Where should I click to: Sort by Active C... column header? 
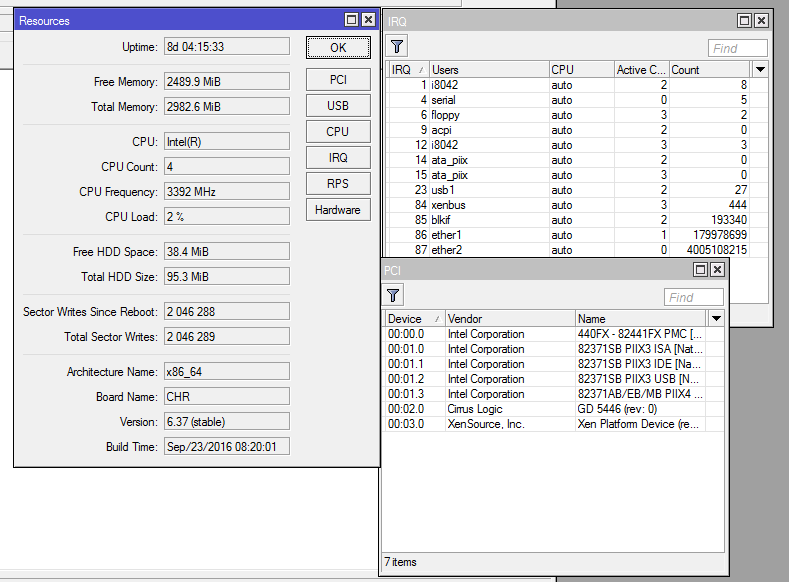click(642, 69)
